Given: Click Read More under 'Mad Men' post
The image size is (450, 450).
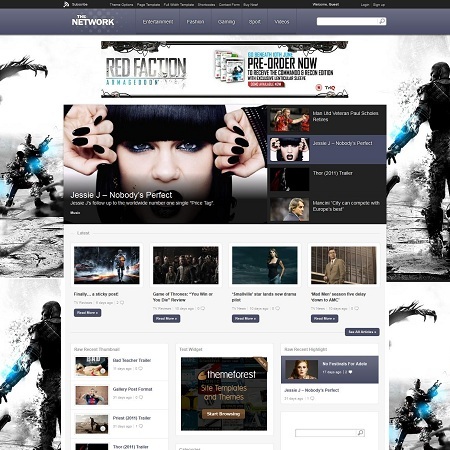Looking at the screenshot, I should pos(324,319).
